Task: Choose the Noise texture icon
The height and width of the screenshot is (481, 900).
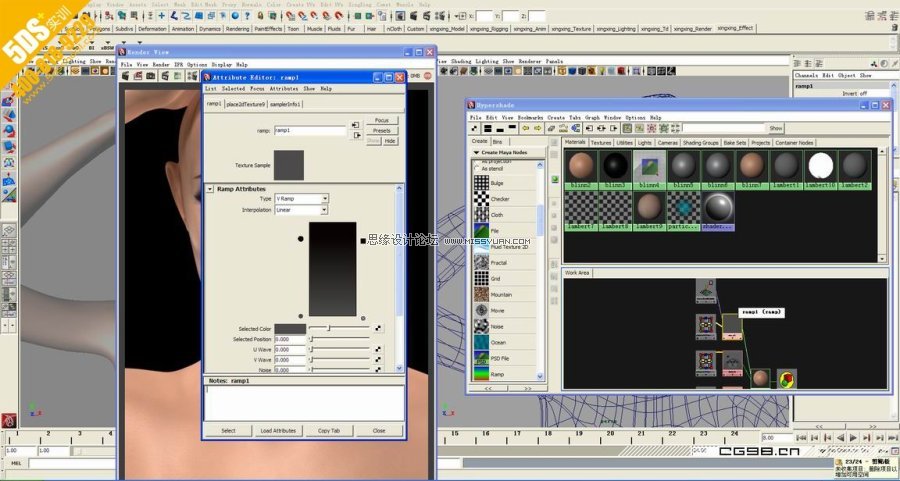Action: [x=481, y=326]
